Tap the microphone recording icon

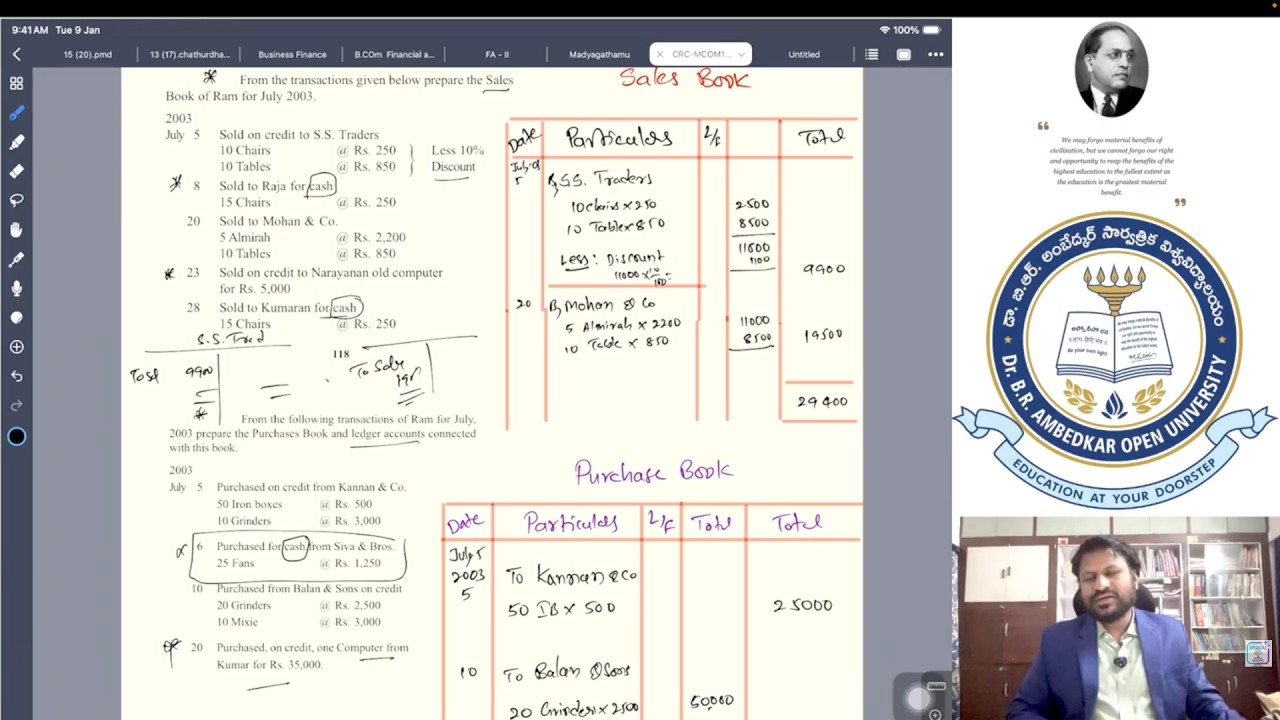coord(16,288)
